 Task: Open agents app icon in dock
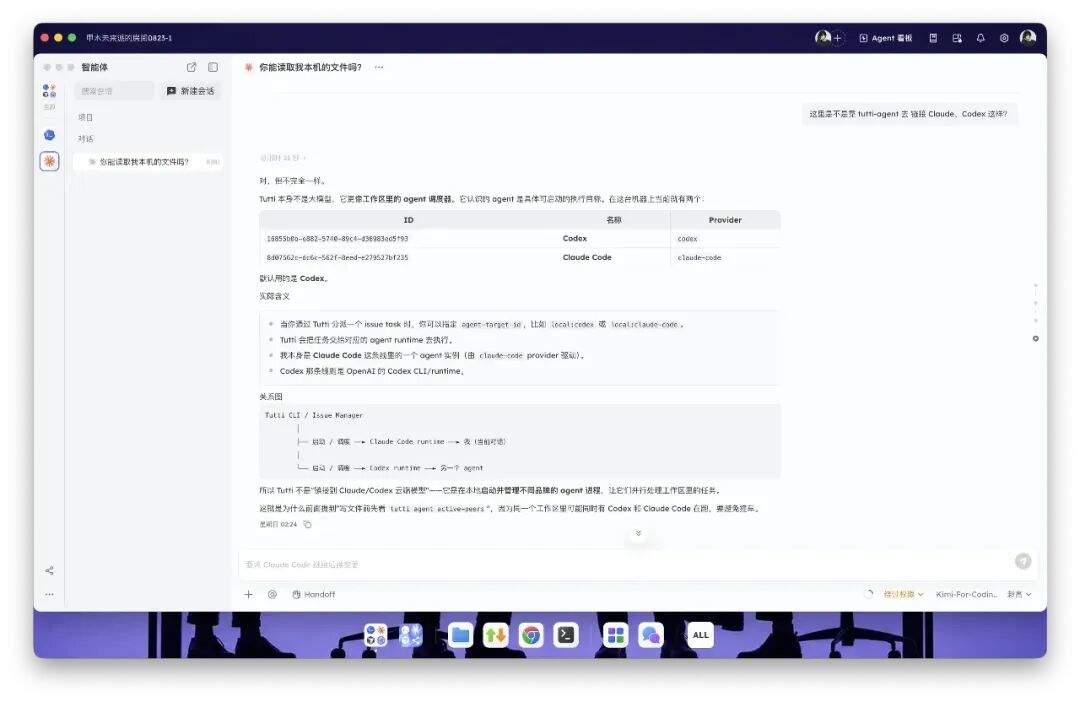click(375, 635)
